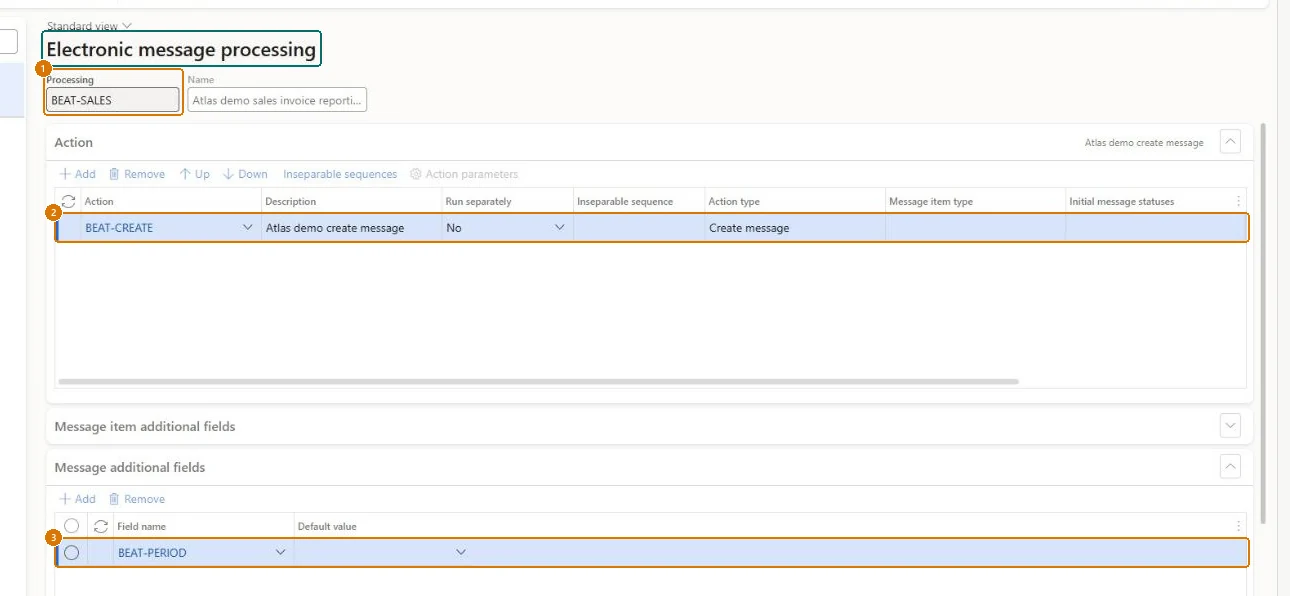Select all rows in Message additional fields

71,526
